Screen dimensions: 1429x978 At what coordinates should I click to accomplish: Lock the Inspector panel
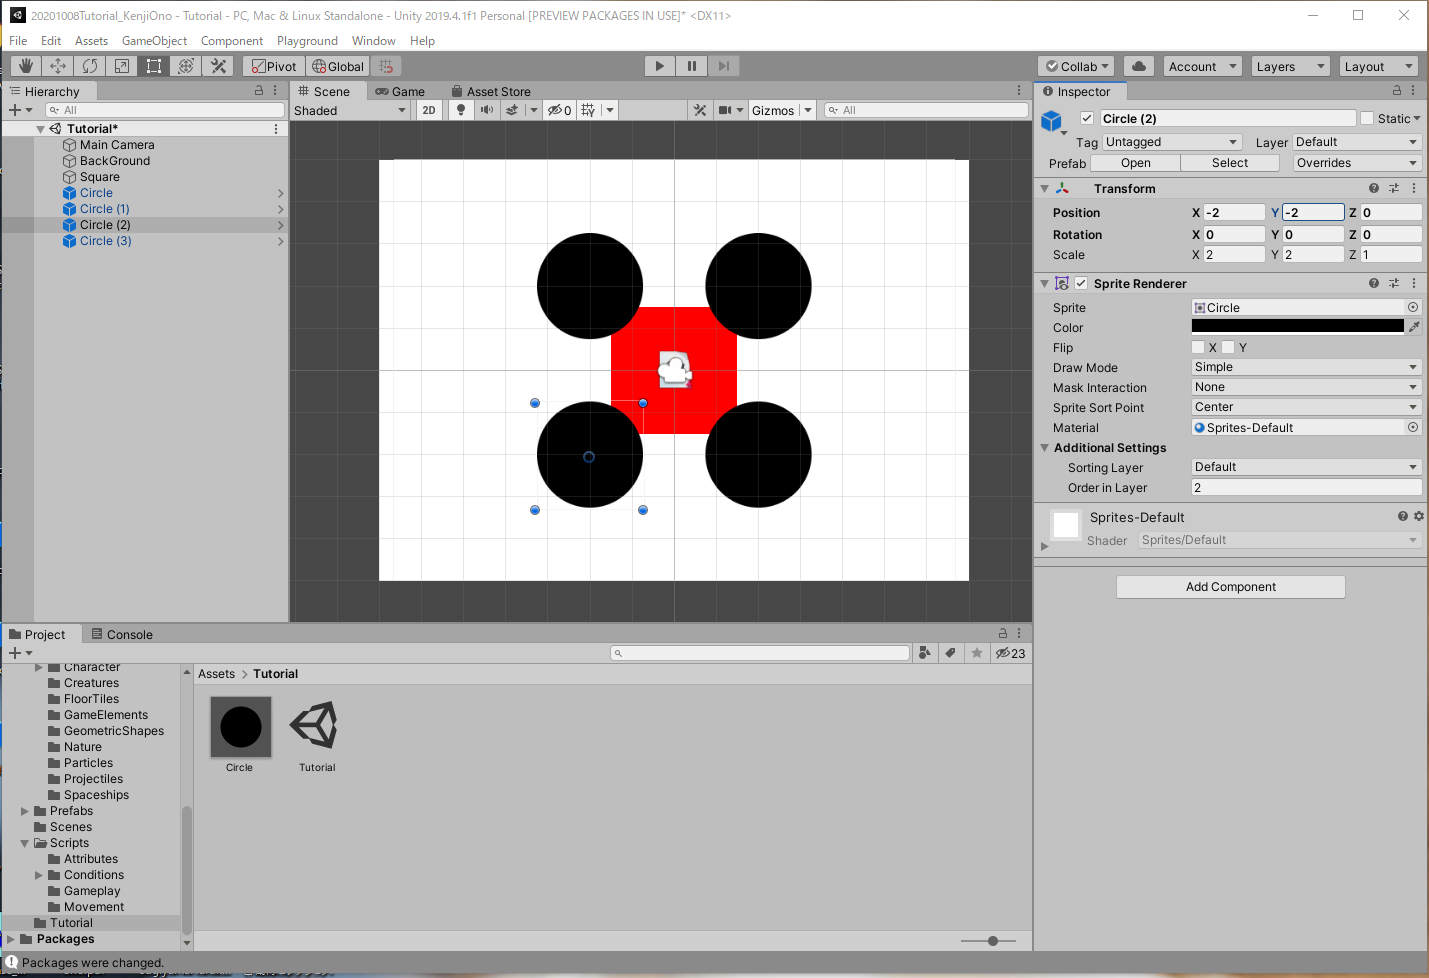click(x=1397, y=90)
